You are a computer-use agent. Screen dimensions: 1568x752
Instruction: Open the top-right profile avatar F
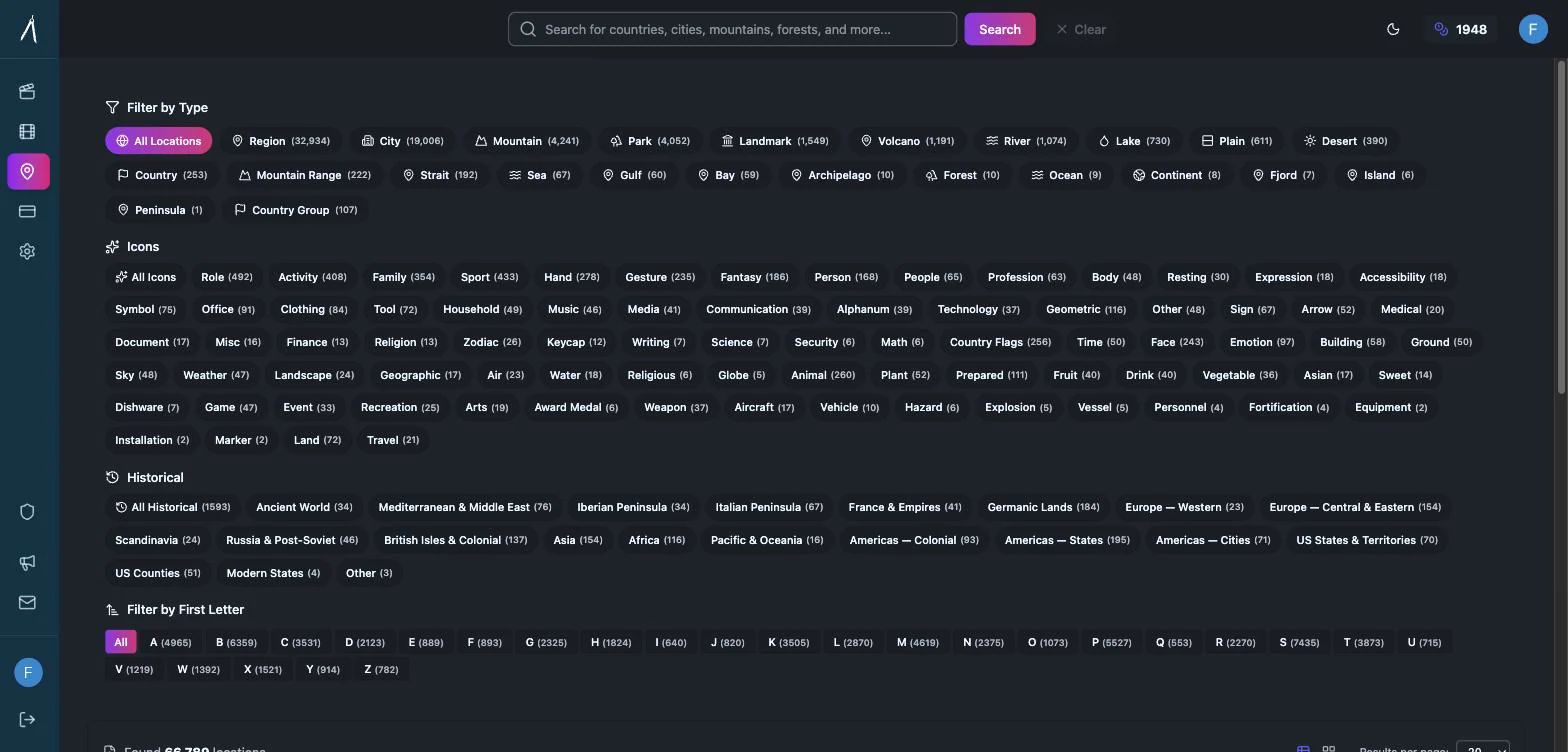coord(1533,29)
